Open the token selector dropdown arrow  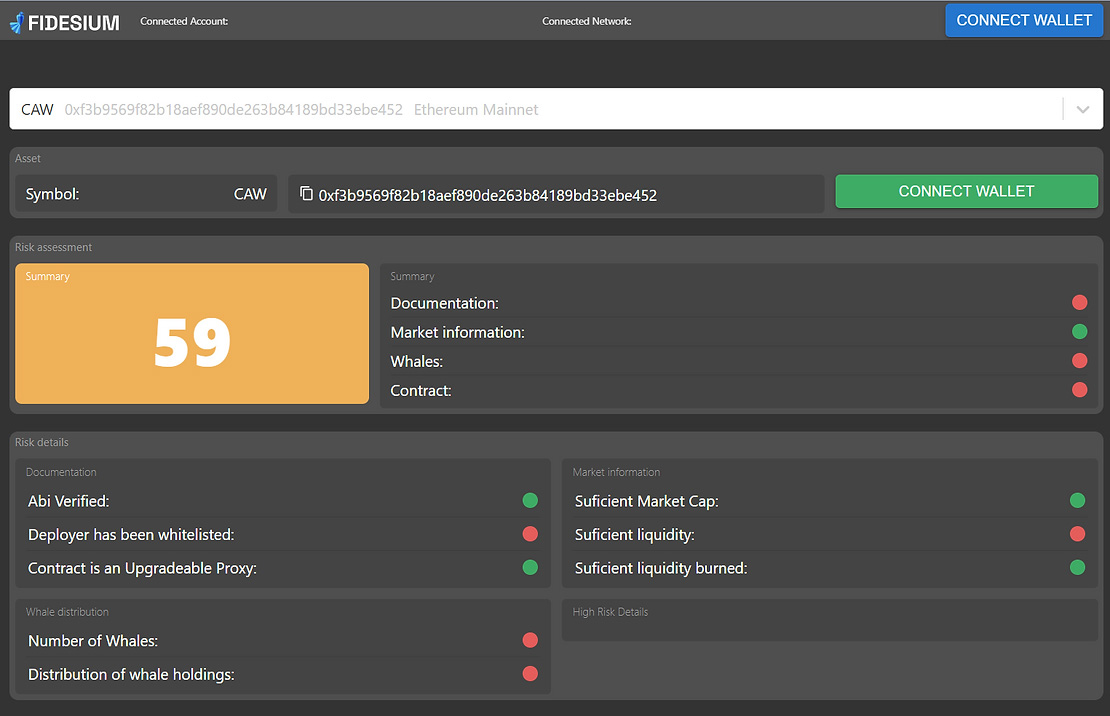pyautogui.click(x=1082, y=109)
